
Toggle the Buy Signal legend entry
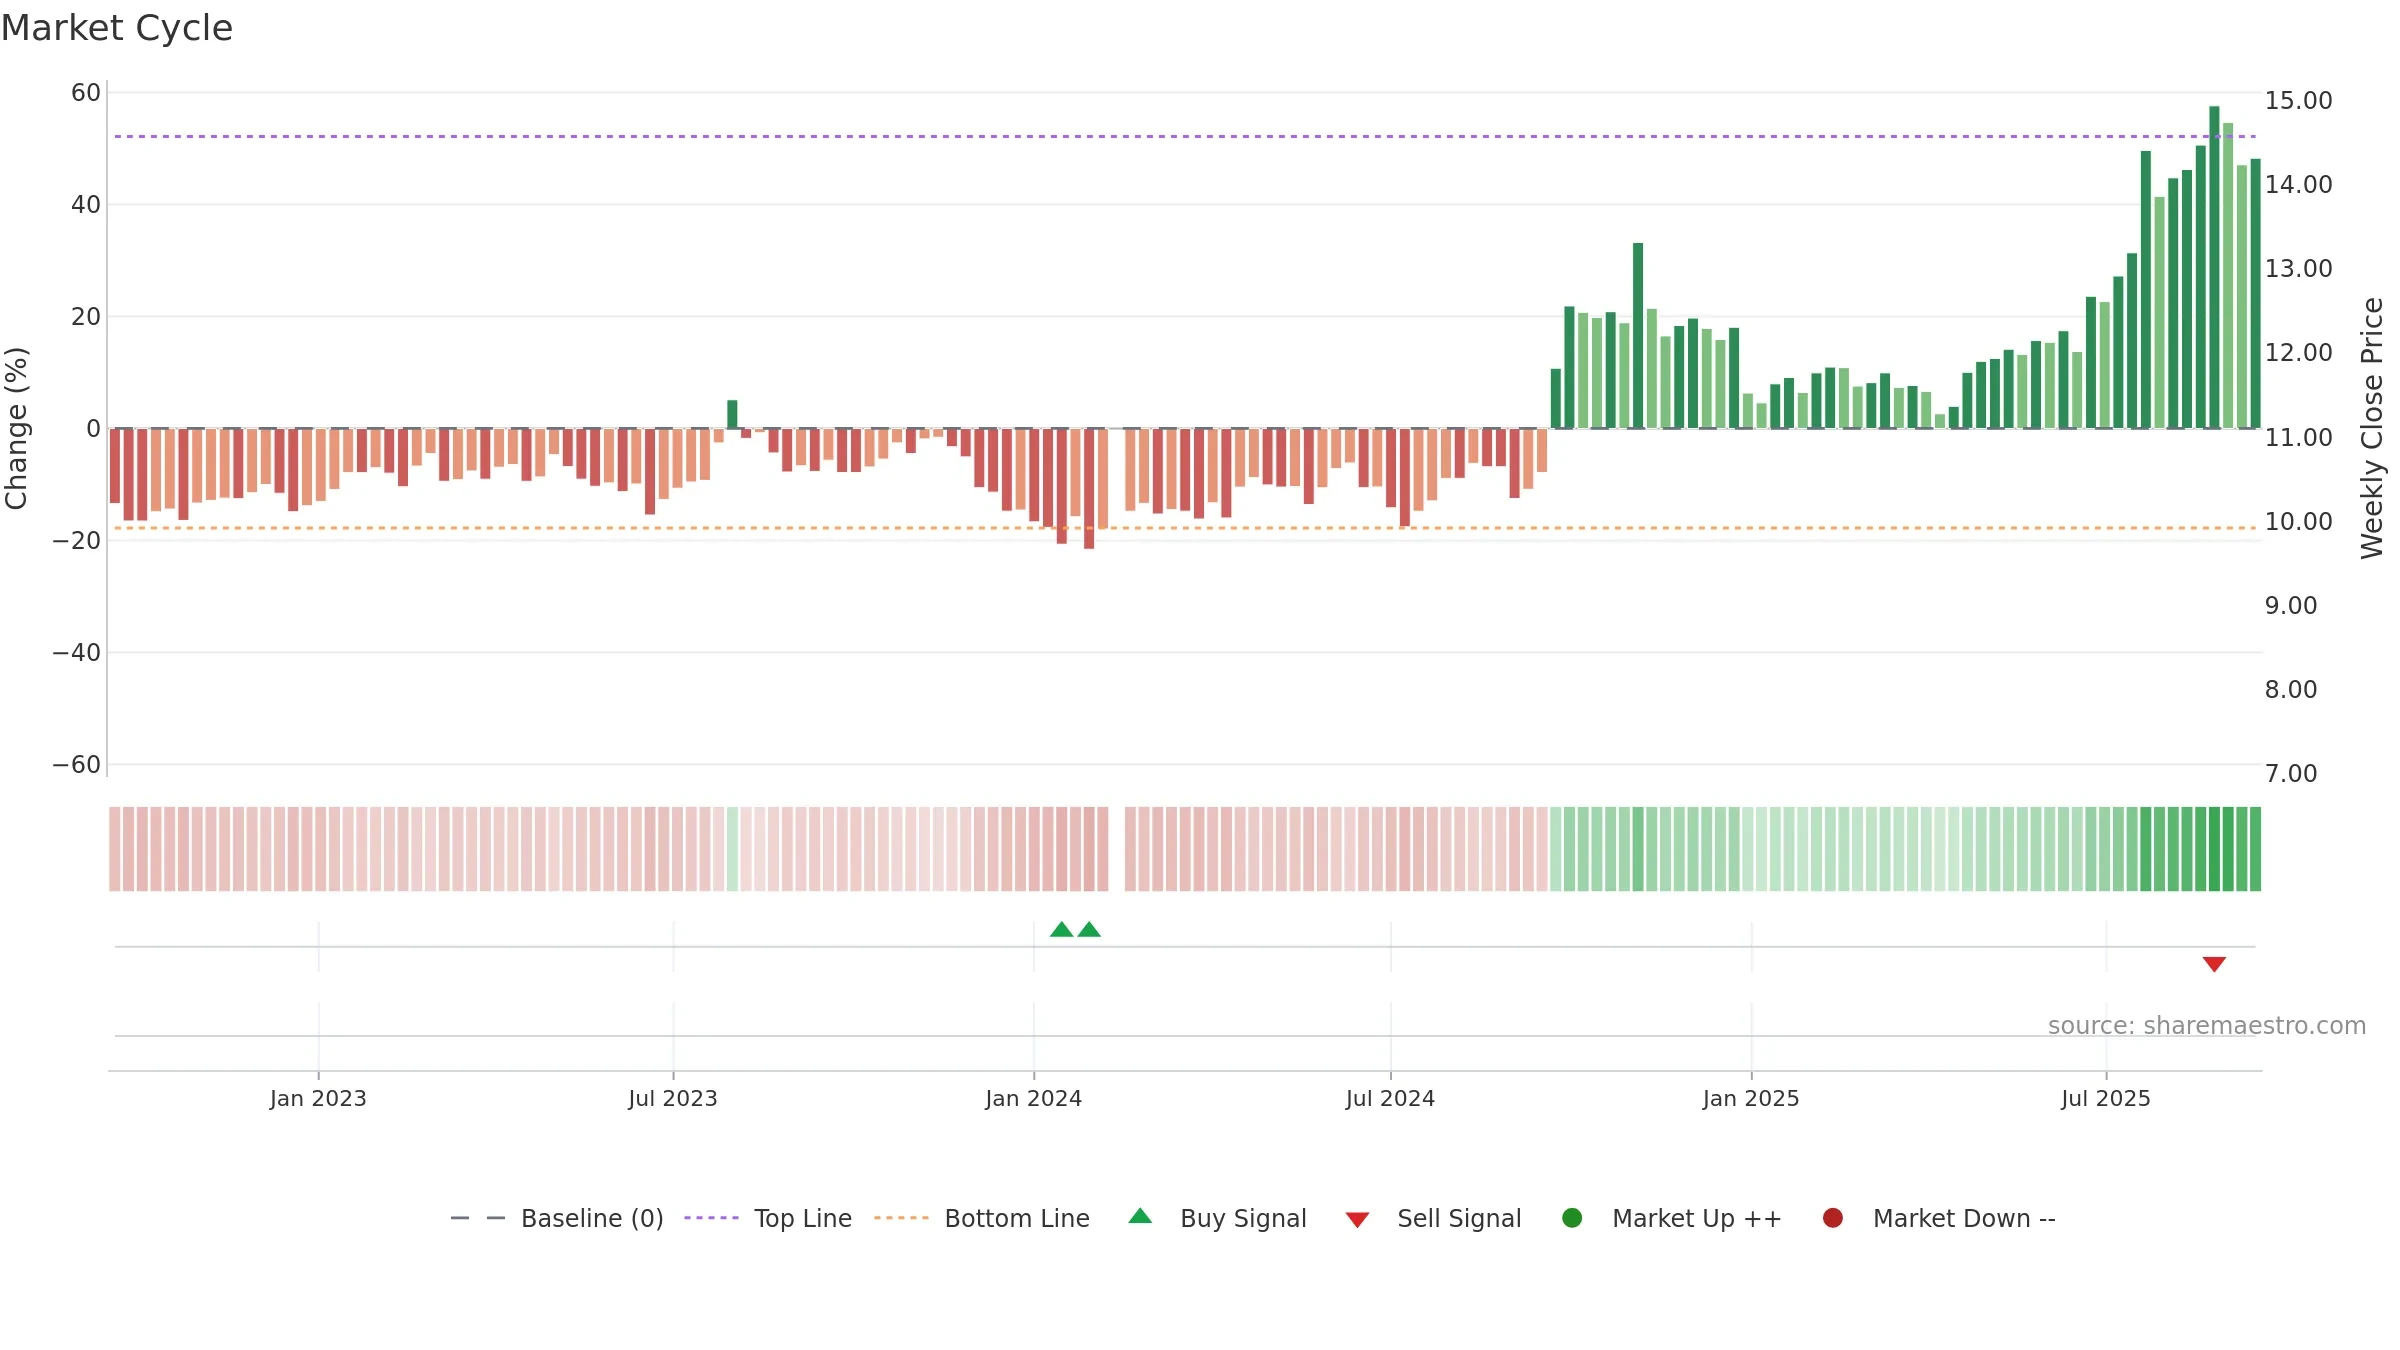1217,1218
